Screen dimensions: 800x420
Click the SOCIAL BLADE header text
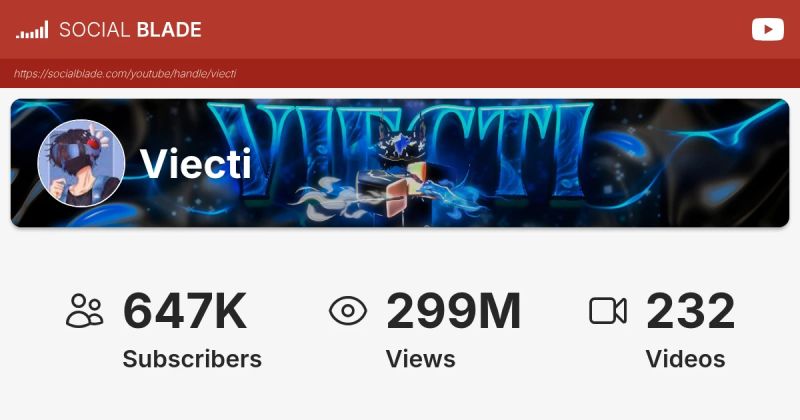(x=130, y=30)
